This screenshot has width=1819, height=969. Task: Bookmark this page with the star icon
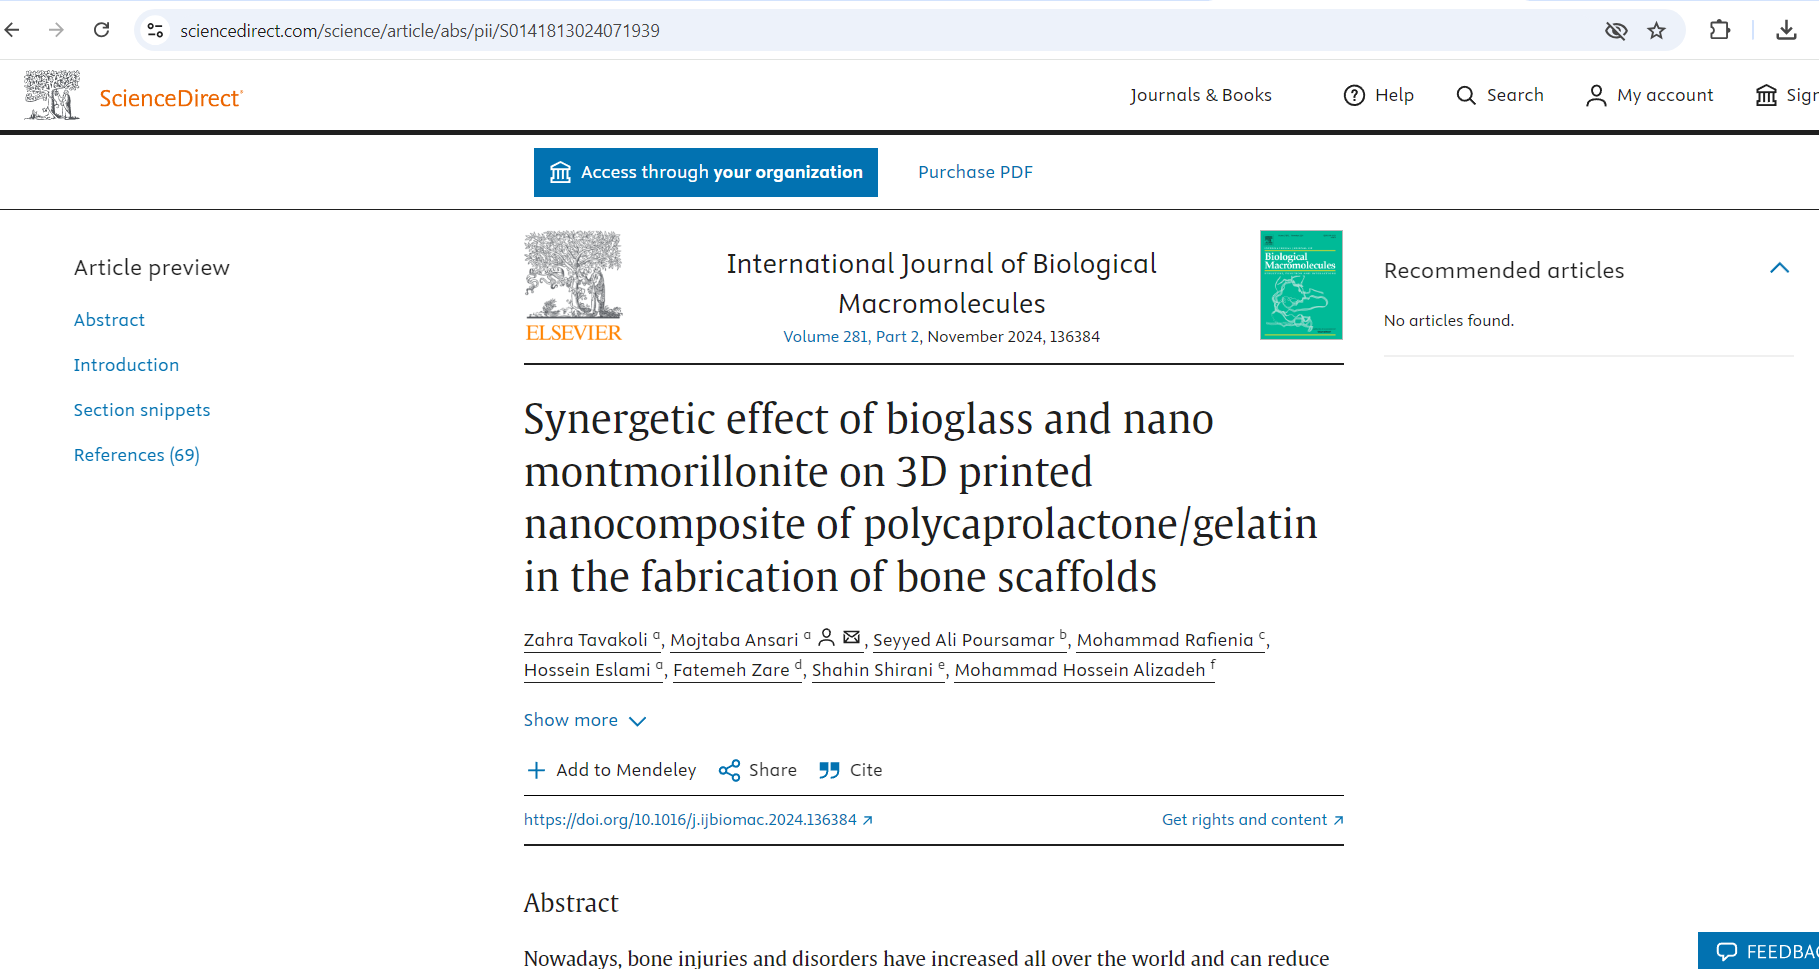tap(1657, 30)
